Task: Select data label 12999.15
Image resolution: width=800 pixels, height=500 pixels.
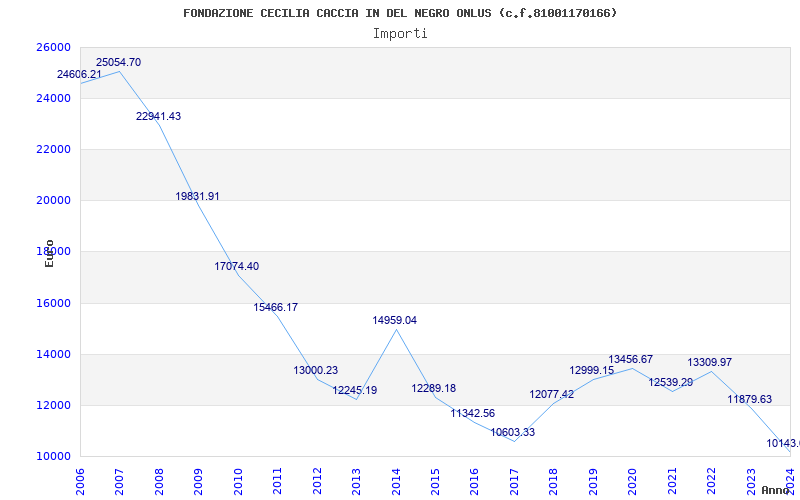Action: coord(592,370)
